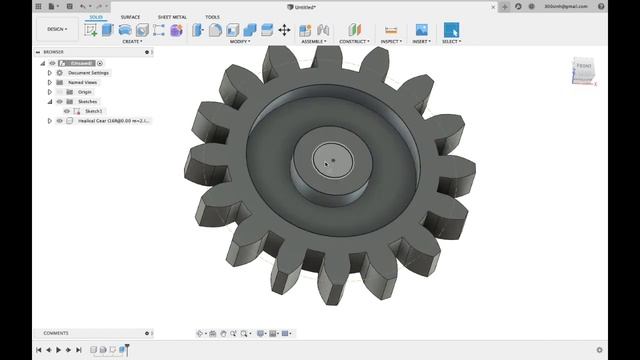
Task: Collapse the root component tree node
Action: coord(43,63)
